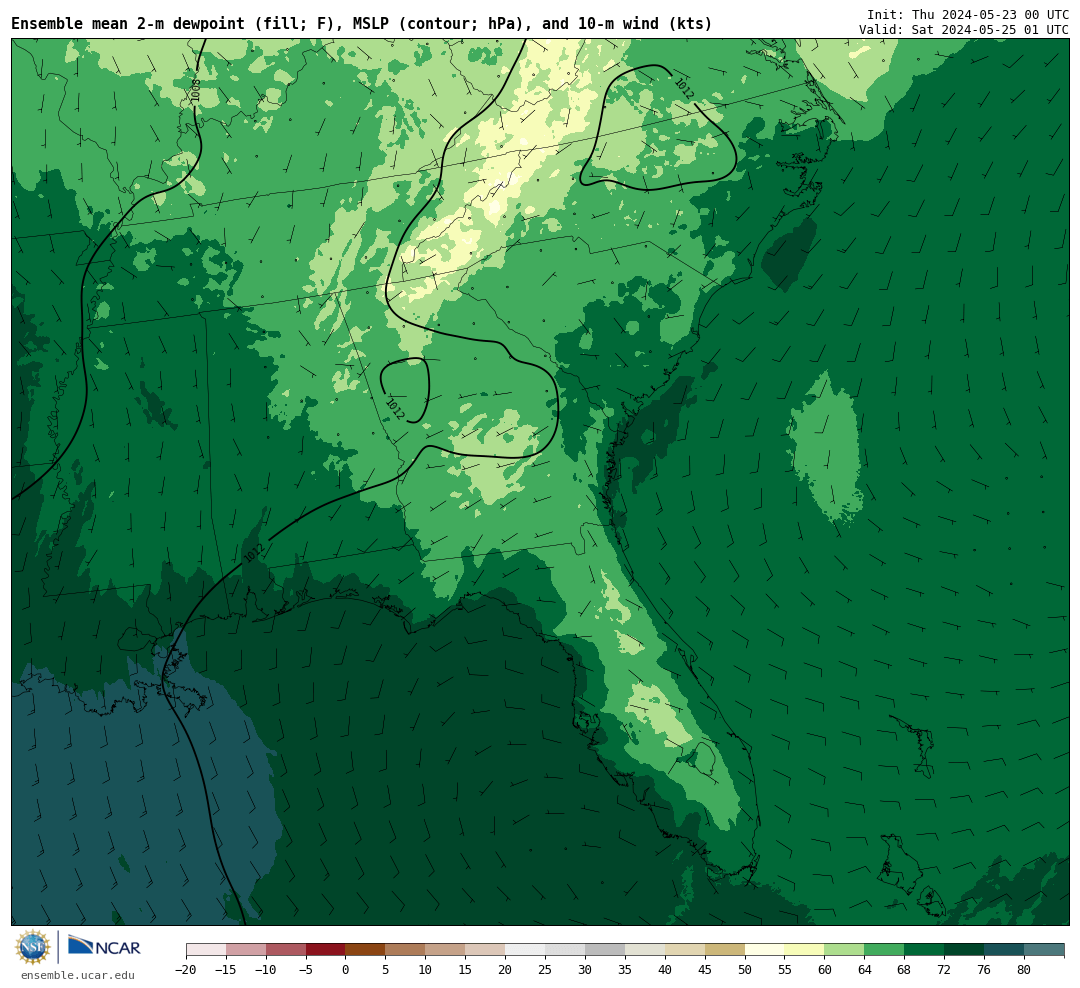Screen dimensions: 1080x988
Task: Pick the dark red swatch between -5 and 0
Action: coord(326,950)
